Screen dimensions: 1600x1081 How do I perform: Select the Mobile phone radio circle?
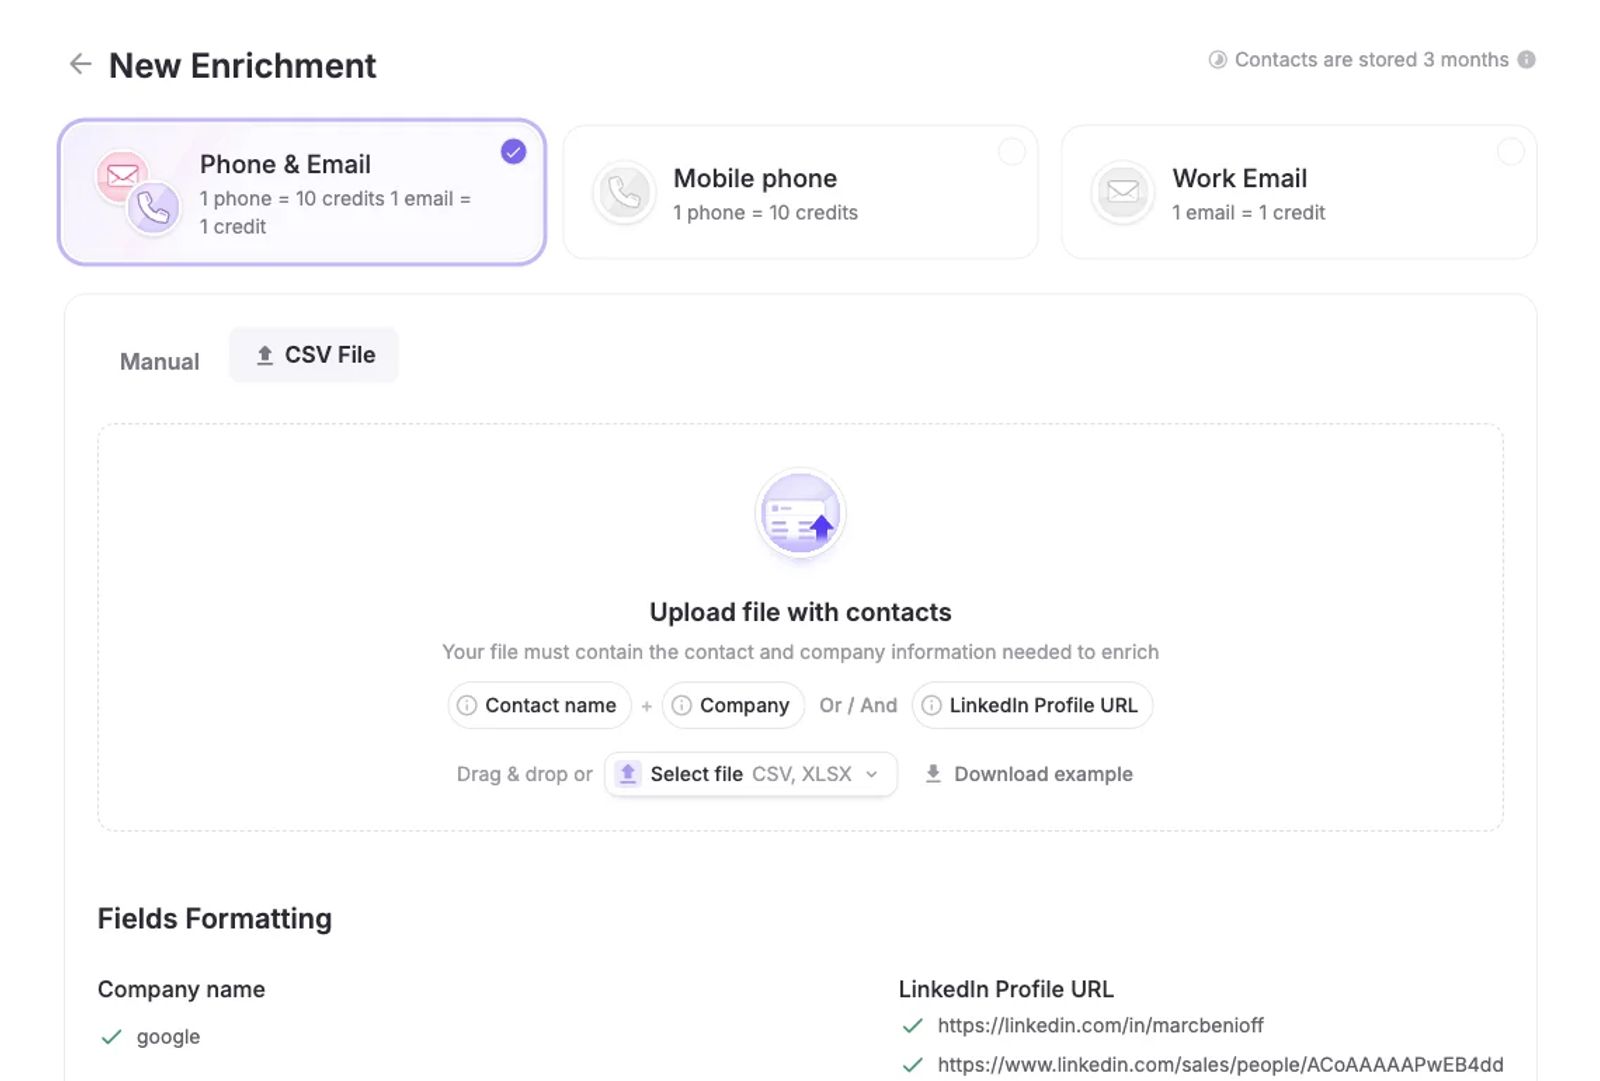[1012, 152]
